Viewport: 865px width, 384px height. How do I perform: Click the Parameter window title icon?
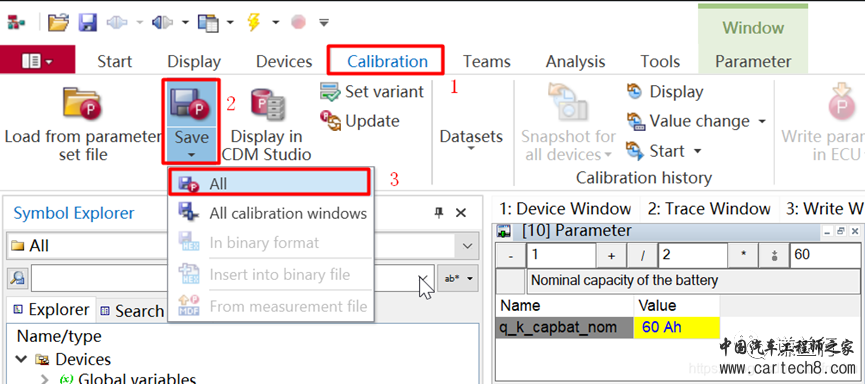click(504, 231)
